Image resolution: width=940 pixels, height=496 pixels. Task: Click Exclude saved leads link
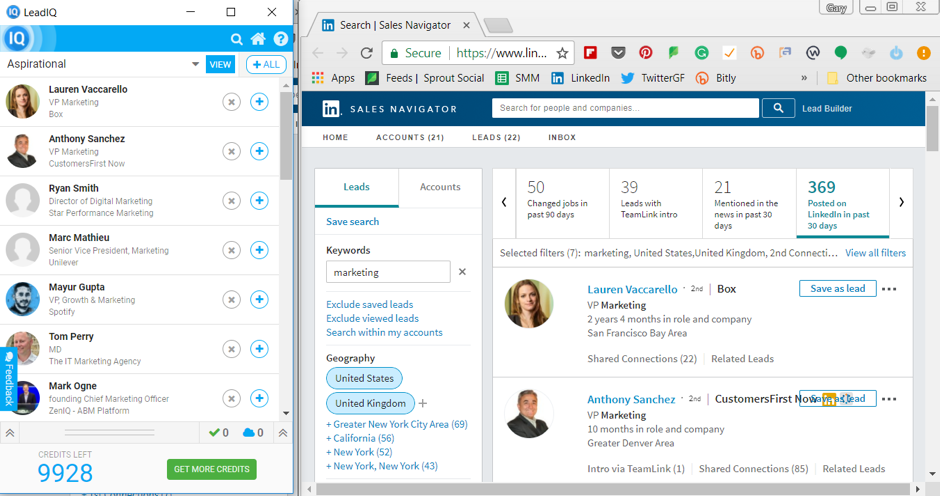coord(369,305)
